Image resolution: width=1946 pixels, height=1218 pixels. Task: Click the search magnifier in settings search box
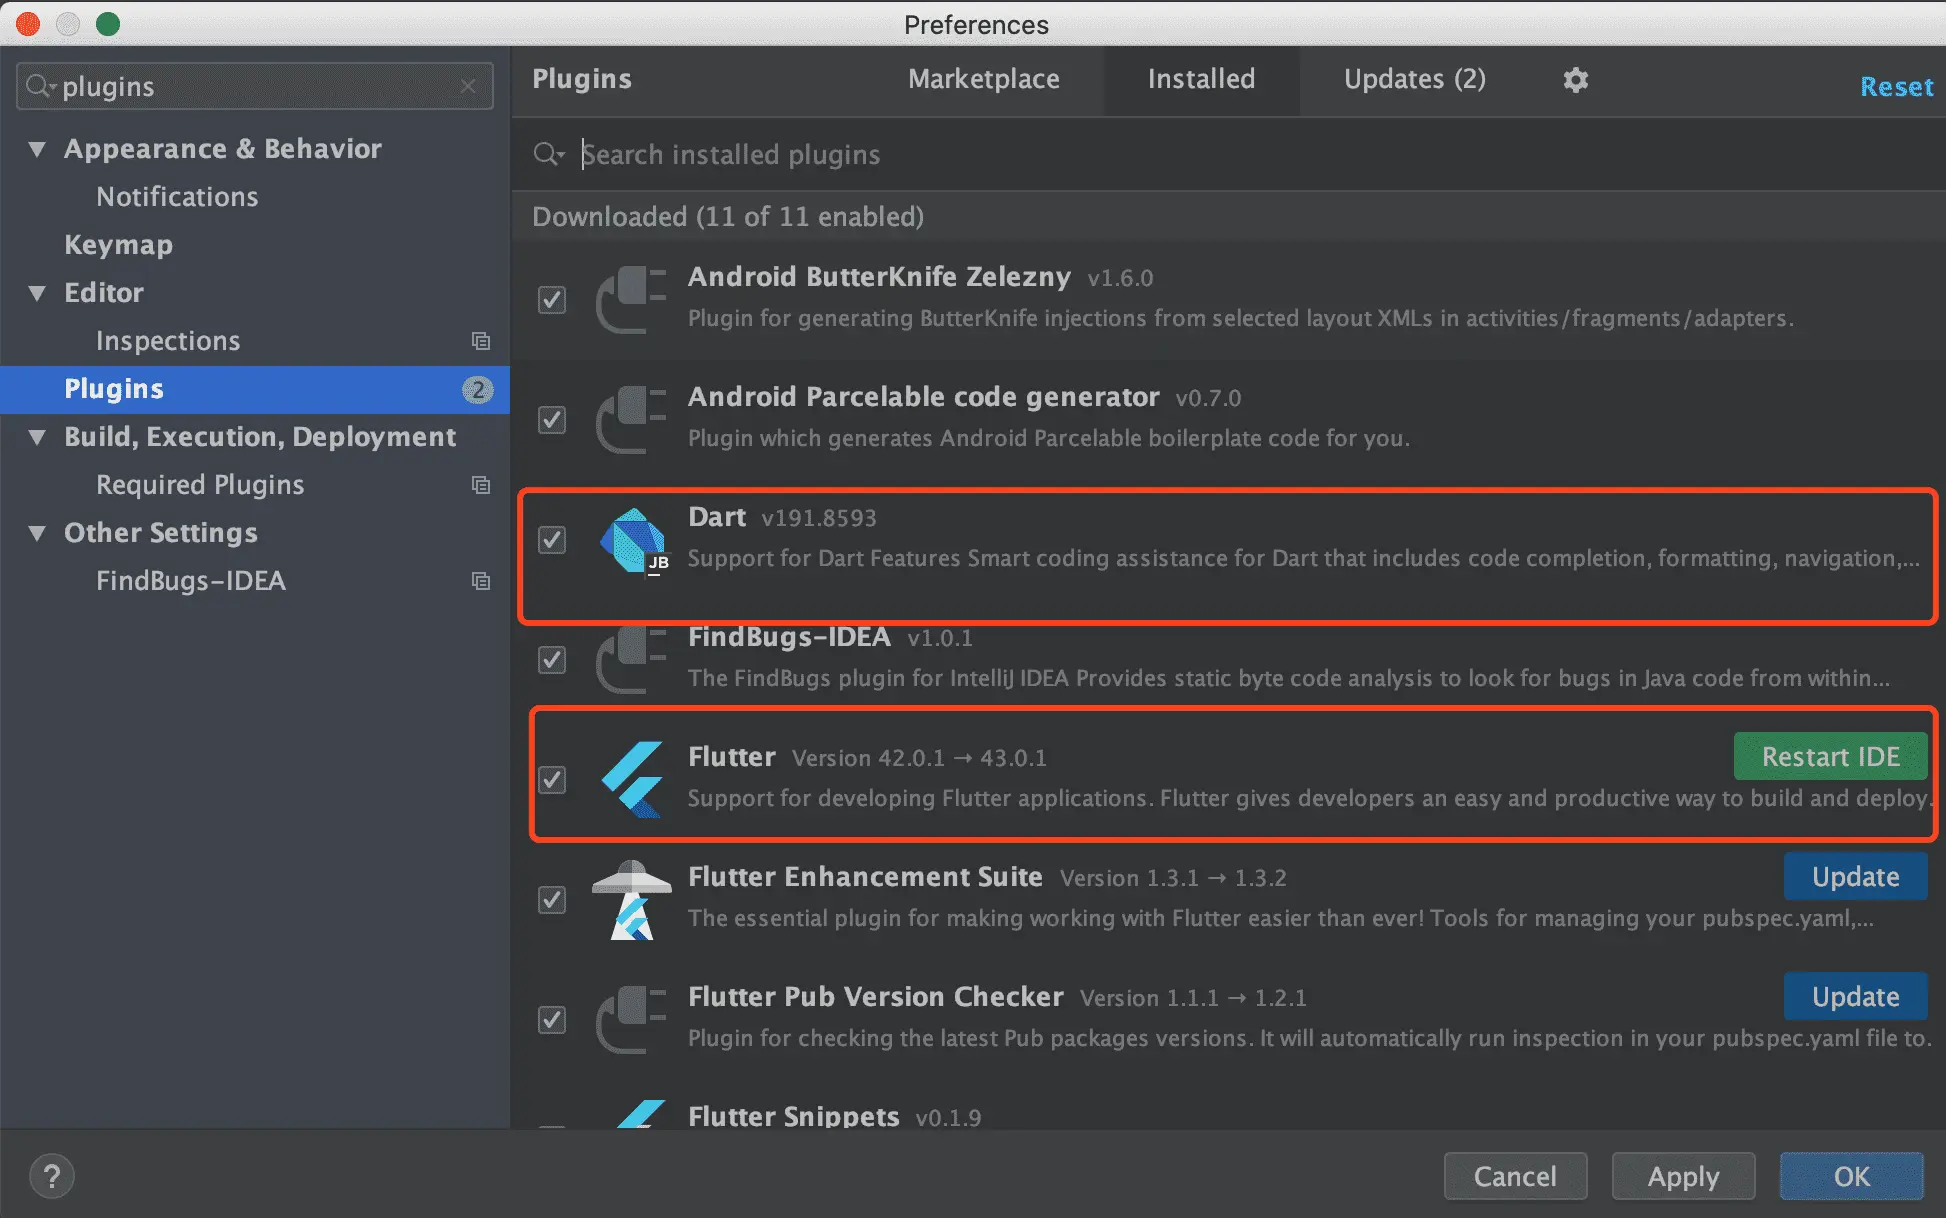(40, 86)
